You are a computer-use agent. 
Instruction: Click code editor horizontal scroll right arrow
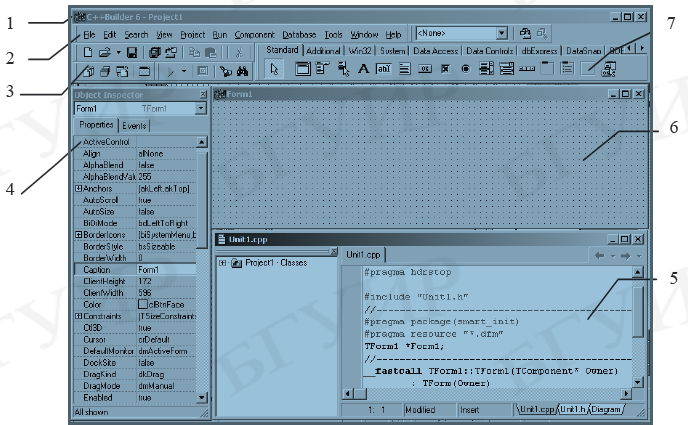(626, 393)
